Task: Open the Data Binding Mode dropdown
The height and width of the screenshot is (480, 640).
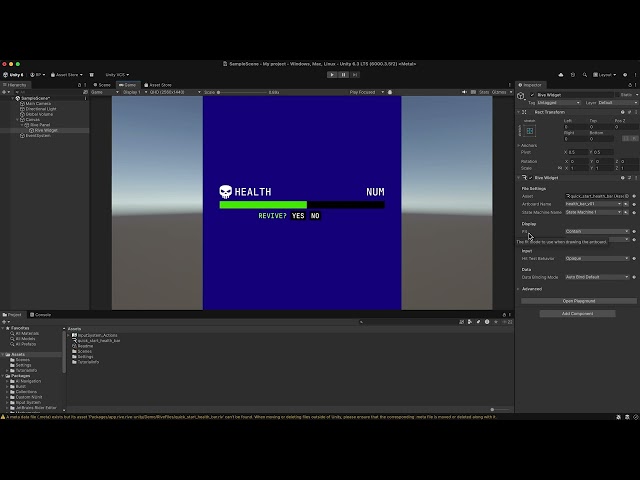Action: (597, 277)
